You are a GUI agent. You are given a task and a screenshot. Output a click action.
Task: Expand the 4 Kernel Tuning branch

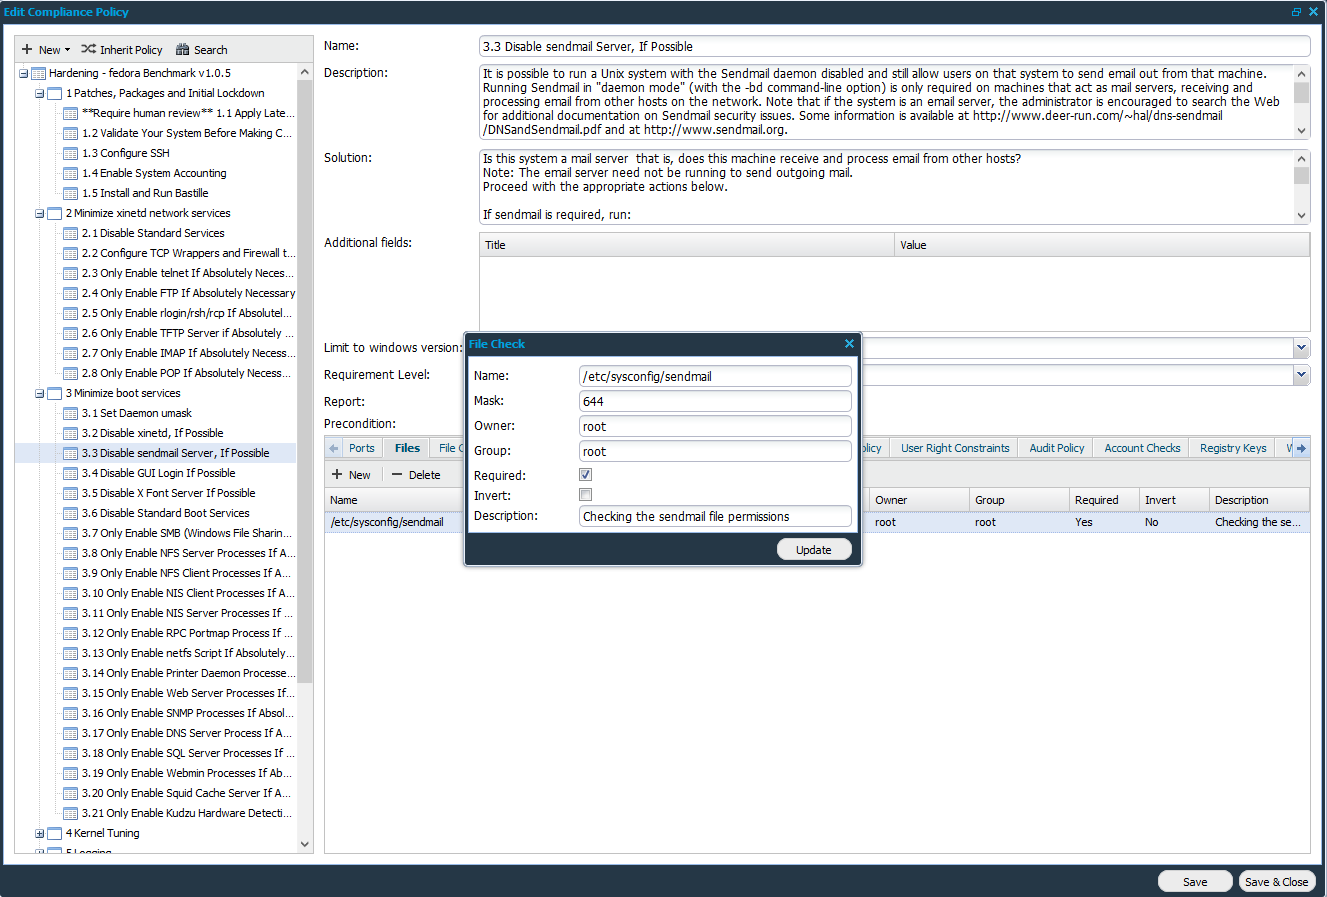click(38, 833)
